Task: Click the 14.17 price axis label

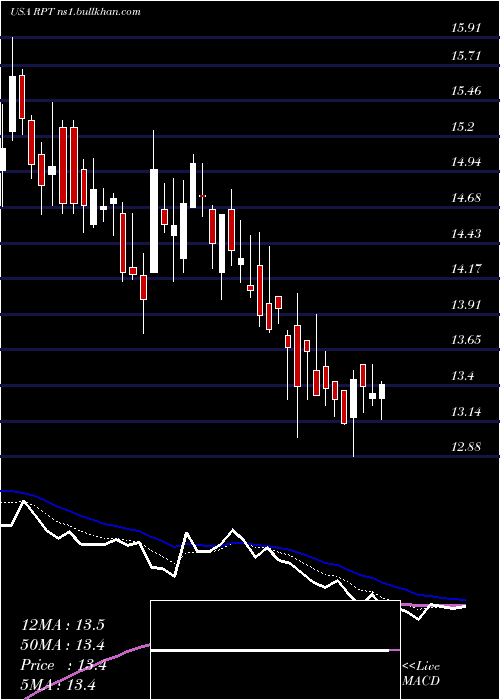Action: (466, 269)
